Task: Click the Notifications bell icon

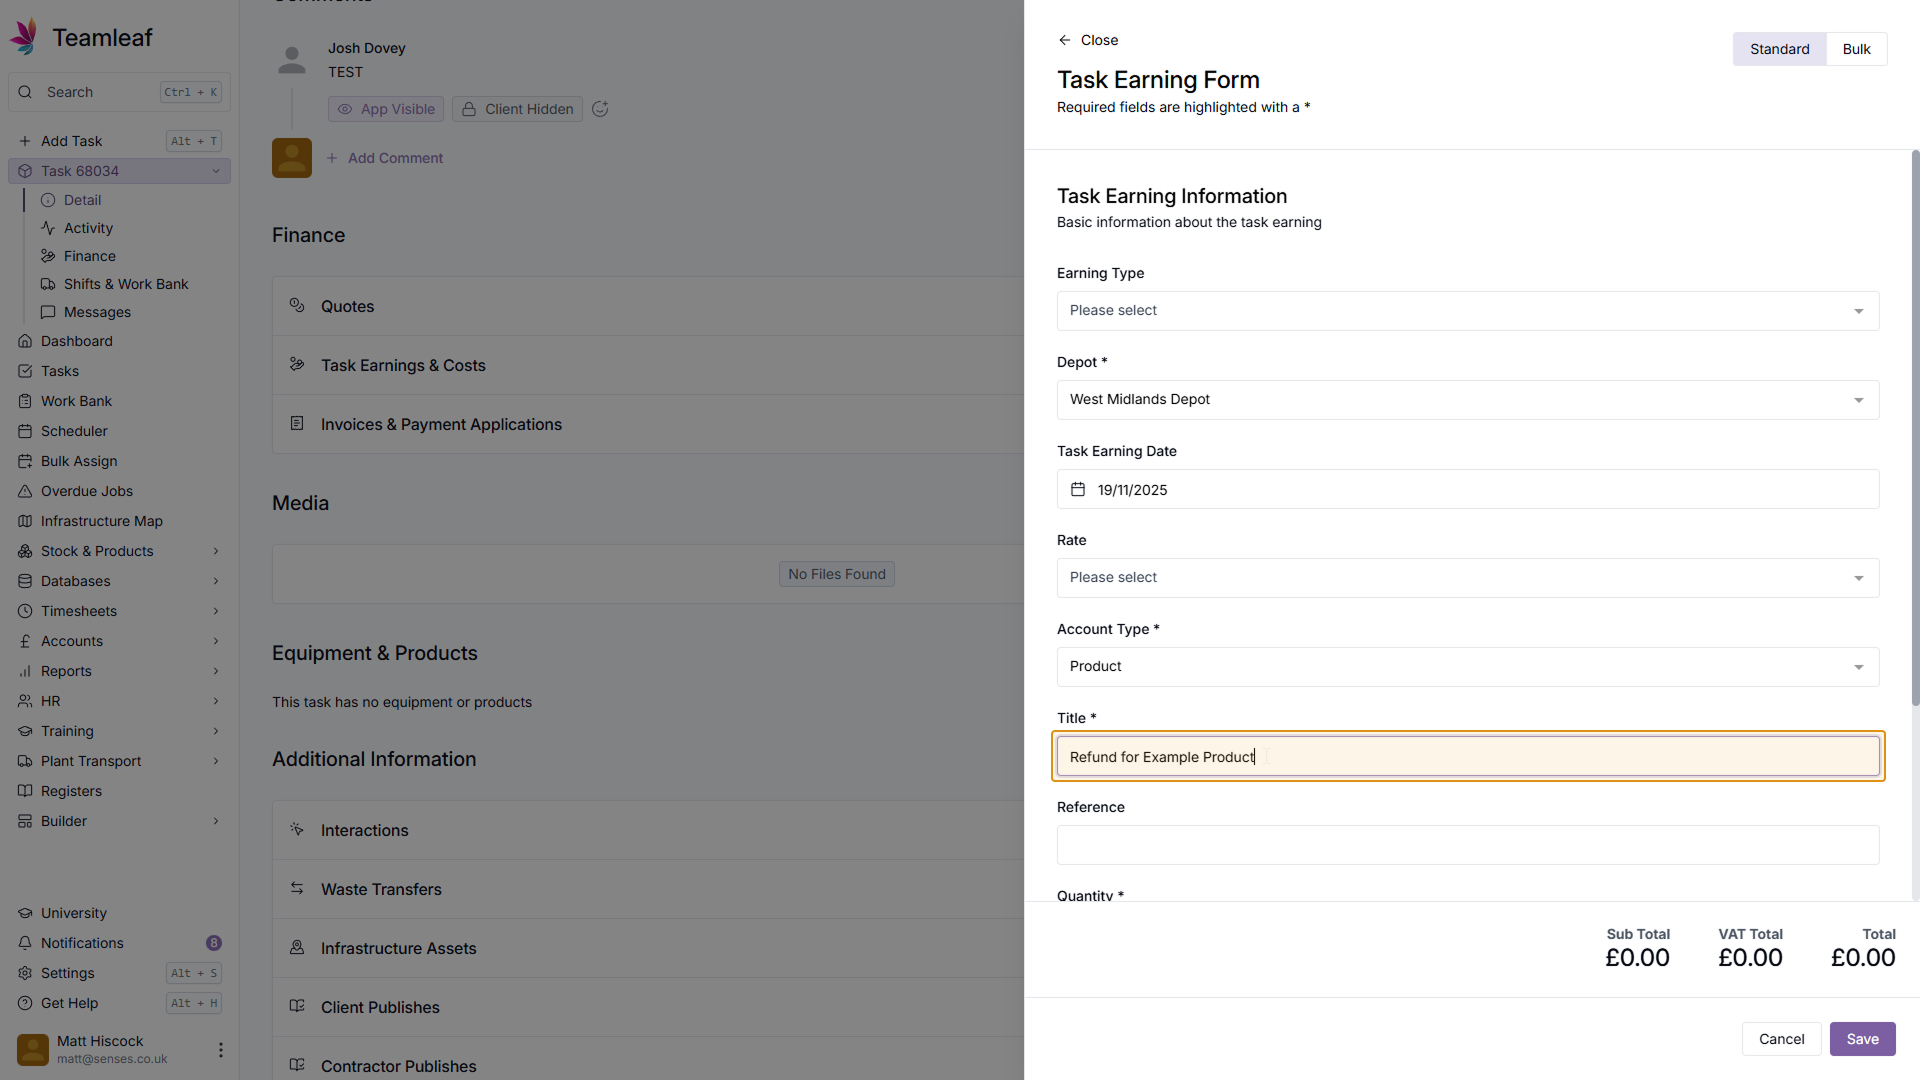Action: [25, 943]
